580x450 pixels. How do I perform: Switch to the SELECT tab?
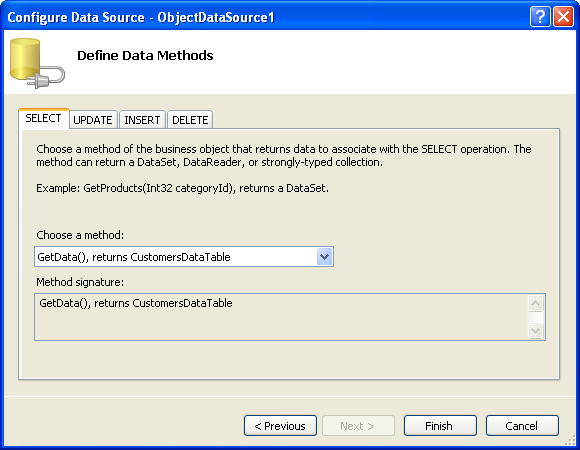tap(44, 118)
